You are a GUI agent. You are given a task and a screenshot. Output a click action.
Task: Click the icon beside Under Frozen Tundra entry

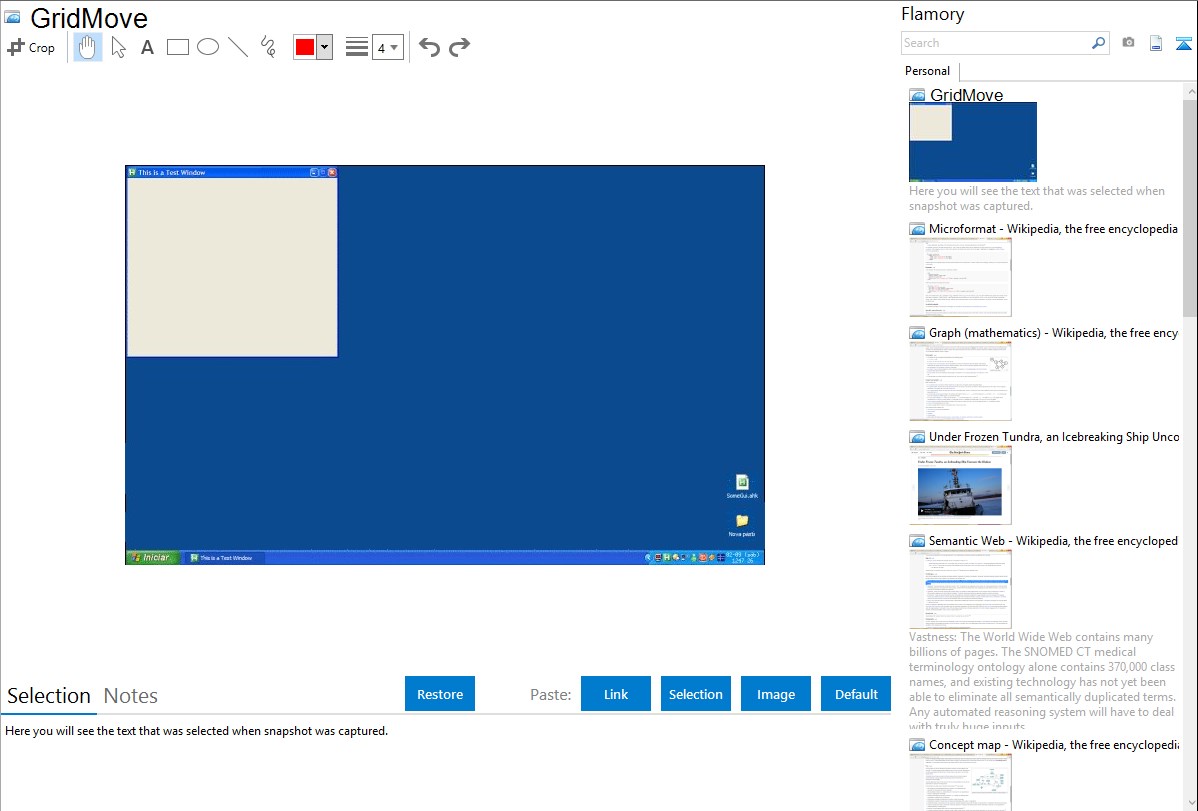(x=917, y=437)
